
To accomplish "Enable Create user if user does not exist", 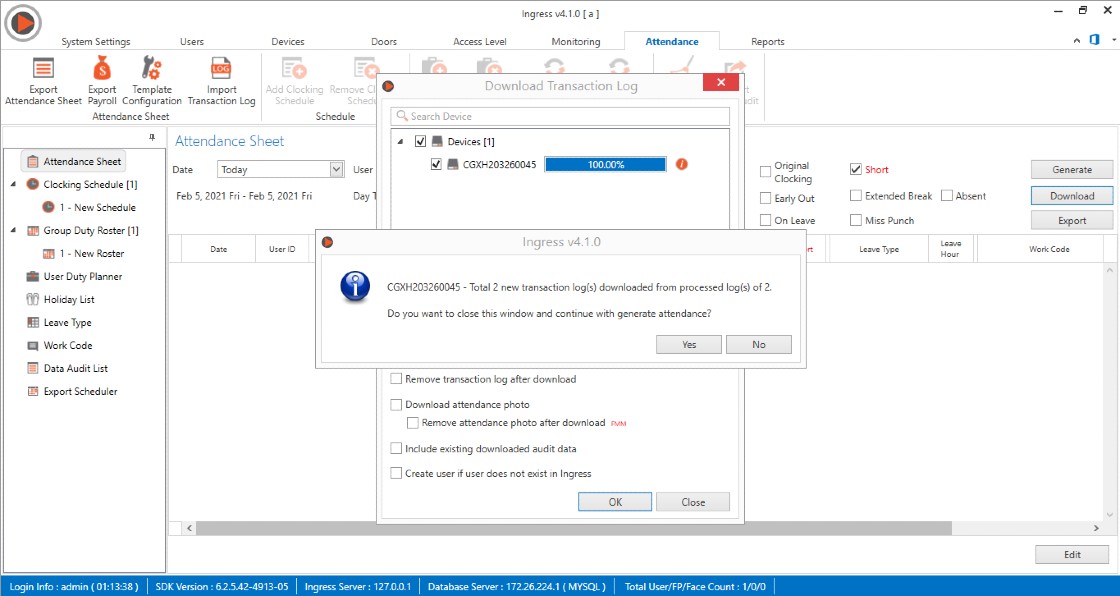I will tap(396, 473).
